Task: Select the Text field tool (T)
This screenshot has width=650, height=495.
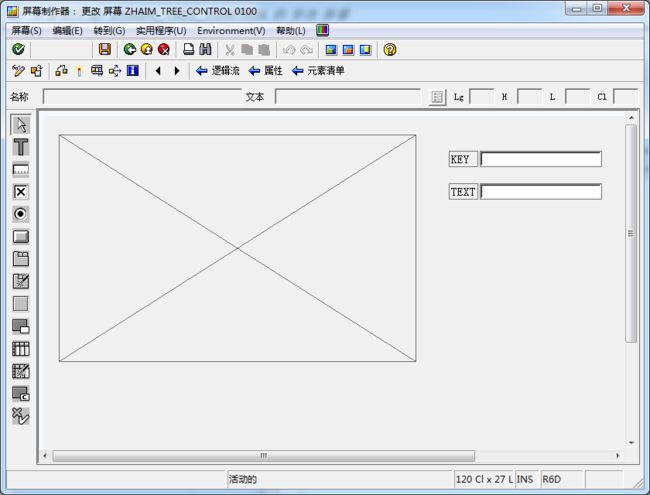Action: coord(21,147)
